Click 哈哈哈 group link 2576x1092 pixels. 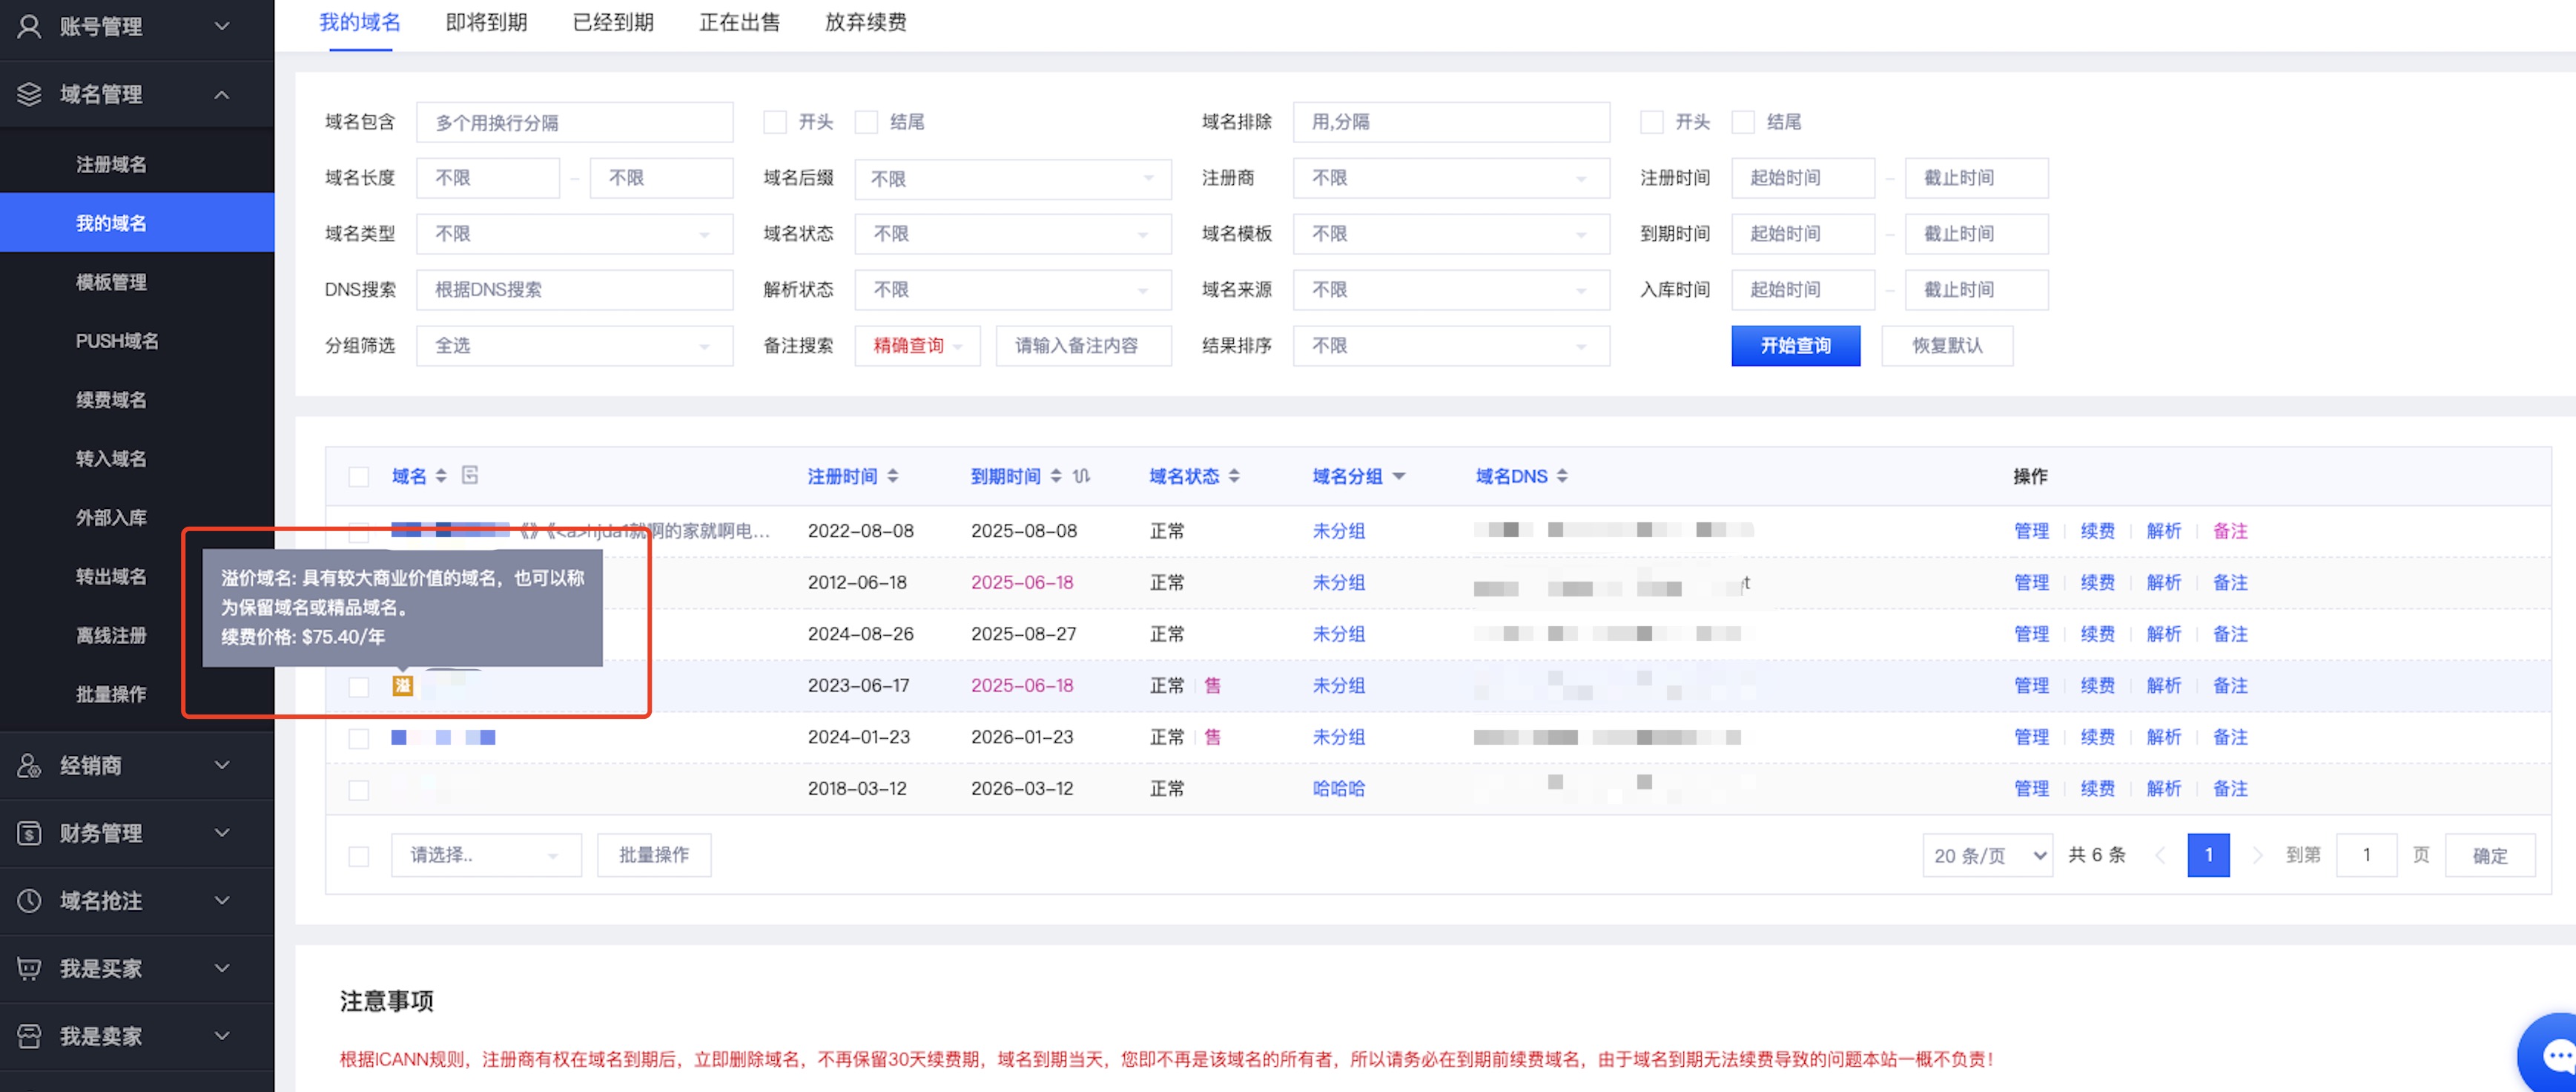tap(1338, 789)
